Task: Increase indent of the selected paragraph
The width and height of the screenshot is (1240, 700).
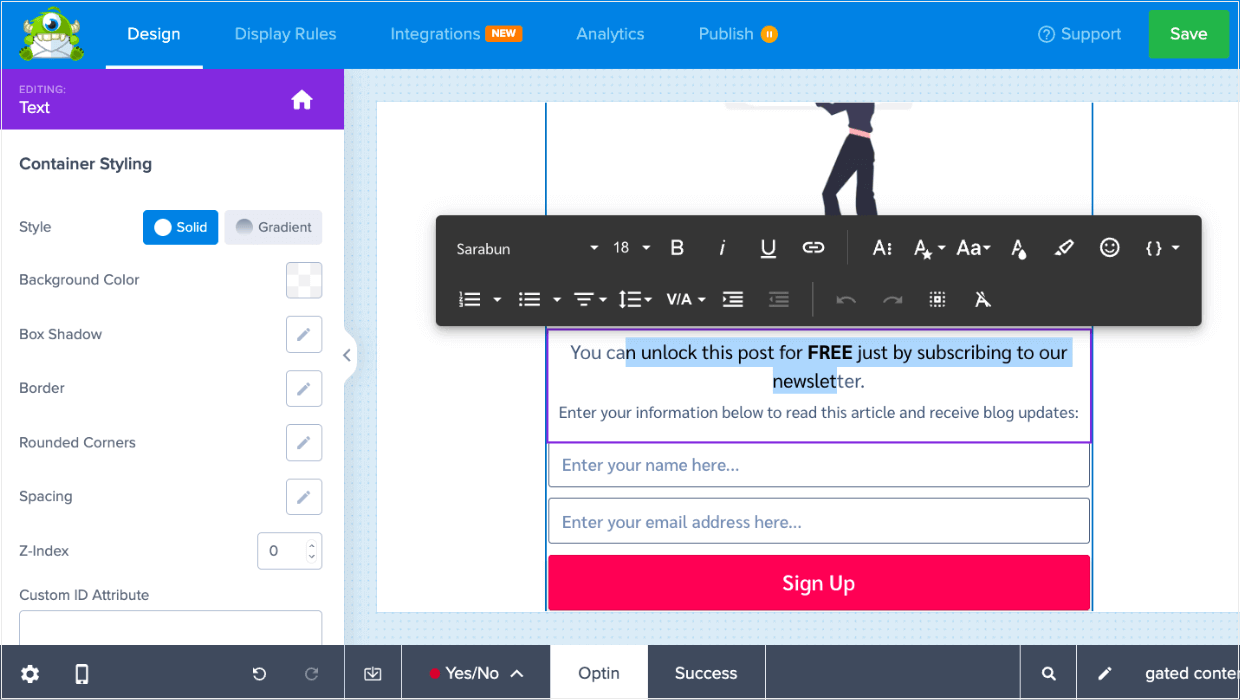Action: coord(733,299)
